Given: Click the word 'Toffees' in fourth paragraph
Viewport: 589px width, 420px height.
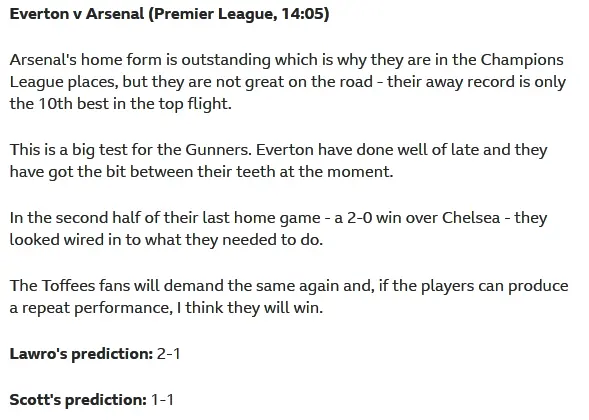Looking at the screenshot, I should point(68,286).
